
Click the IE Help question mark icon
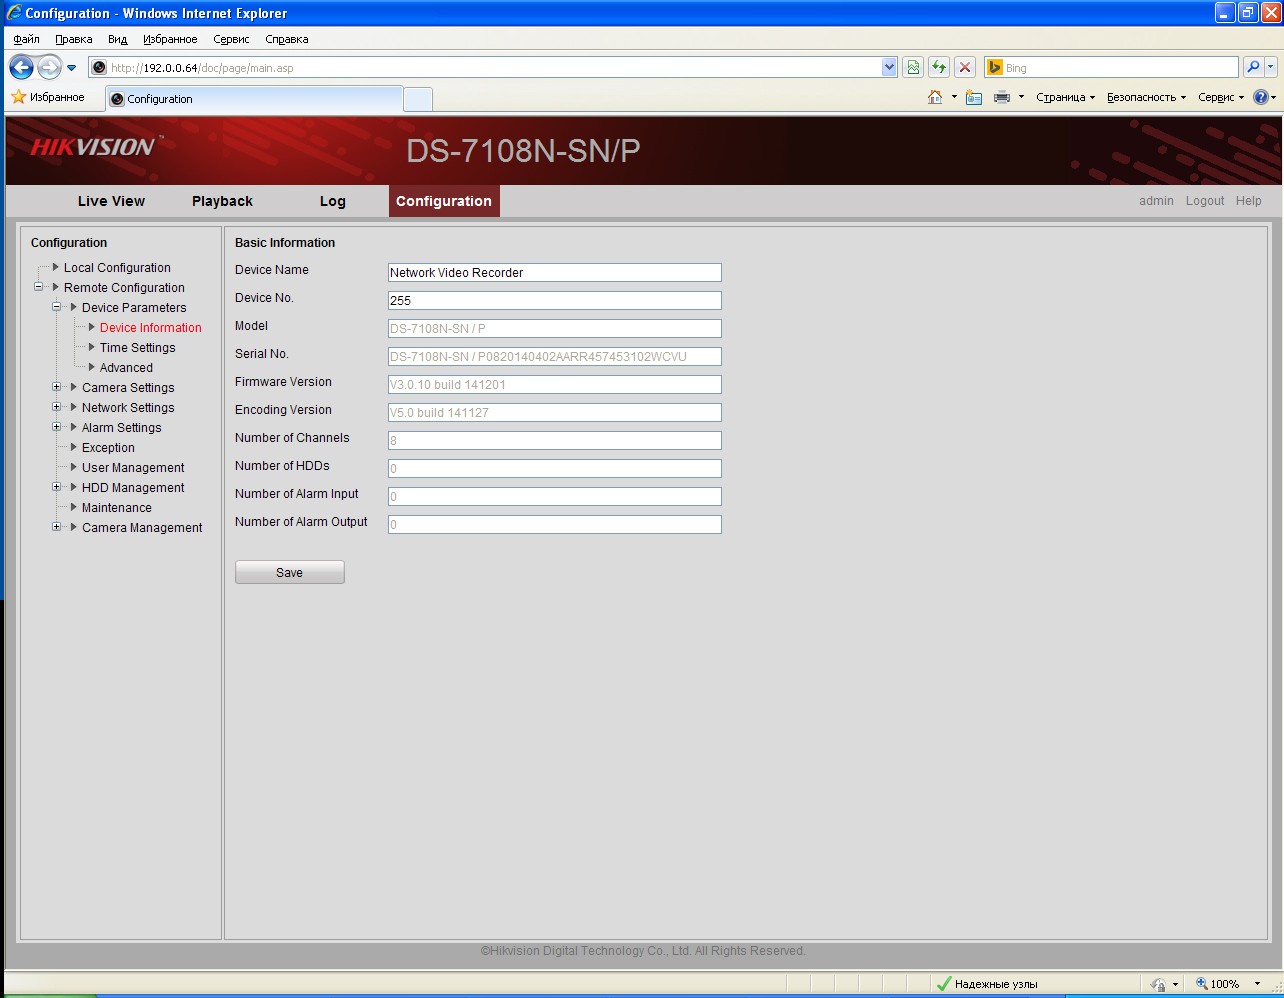point(1260,97)
